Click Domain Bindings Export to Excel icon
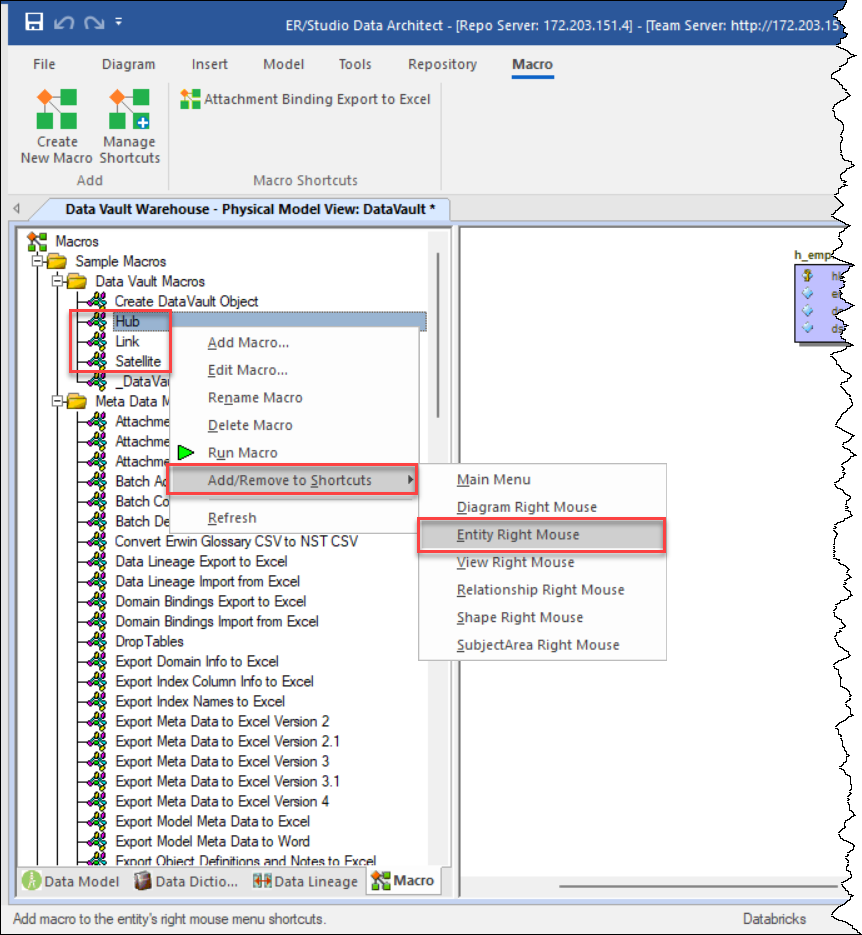This screenshot has width=862, height=935. pos(97,601)
